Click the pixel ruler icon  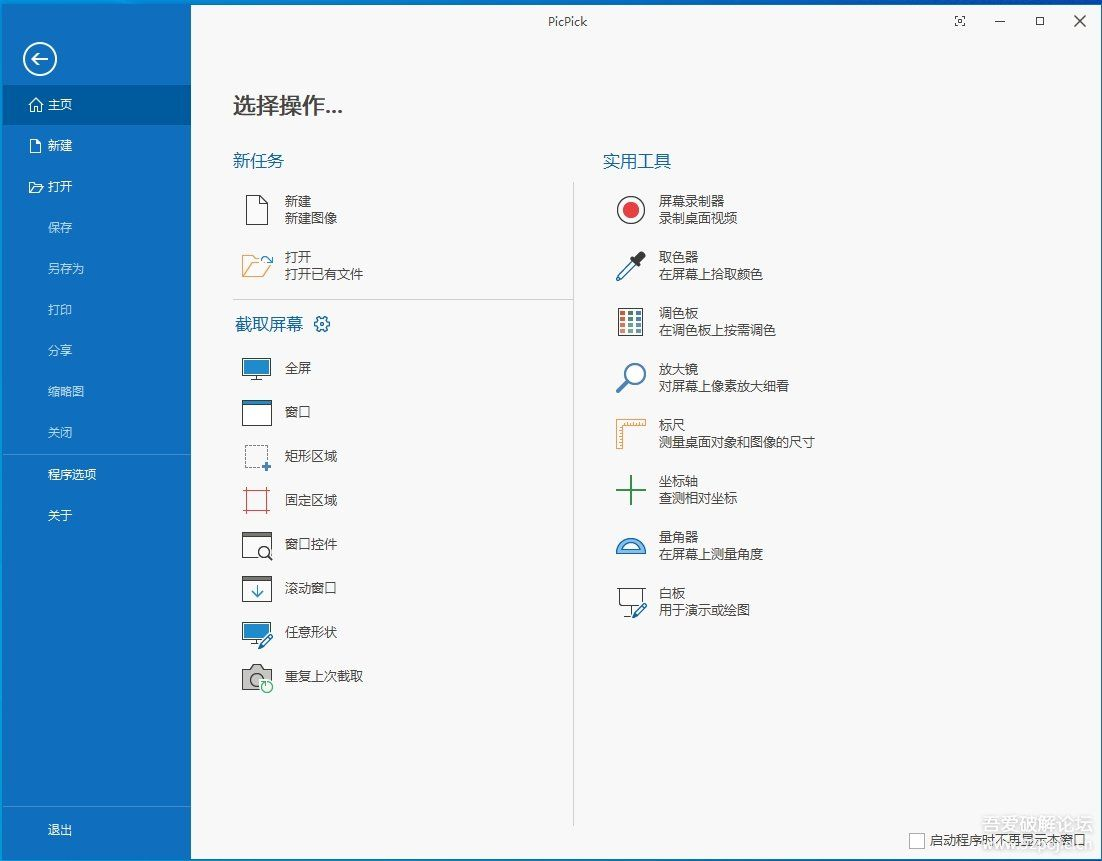coord(630,434)
